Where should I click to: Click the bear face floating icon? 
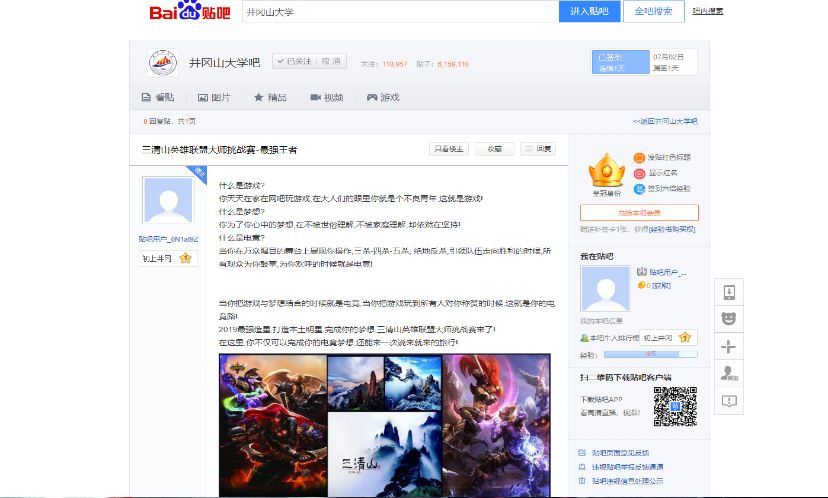(729, 319)
